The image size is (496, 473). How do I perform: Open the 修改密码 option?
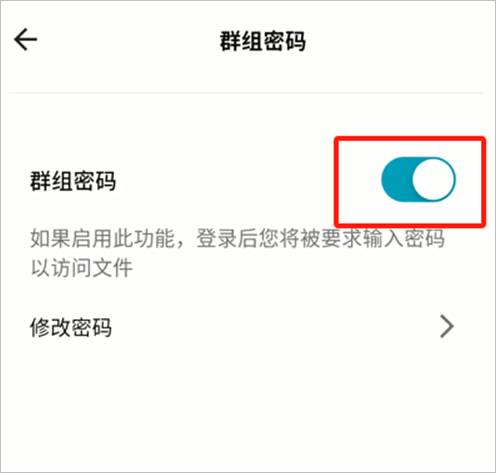click(248, 327)
